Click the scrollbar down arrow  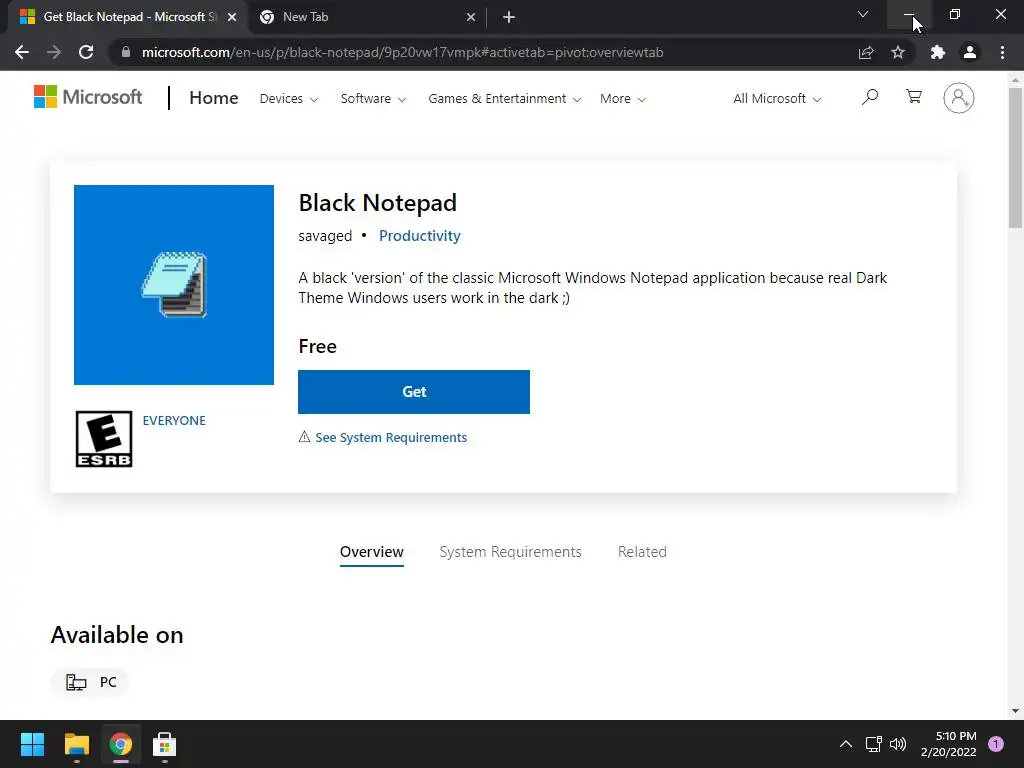[1015, 711]
